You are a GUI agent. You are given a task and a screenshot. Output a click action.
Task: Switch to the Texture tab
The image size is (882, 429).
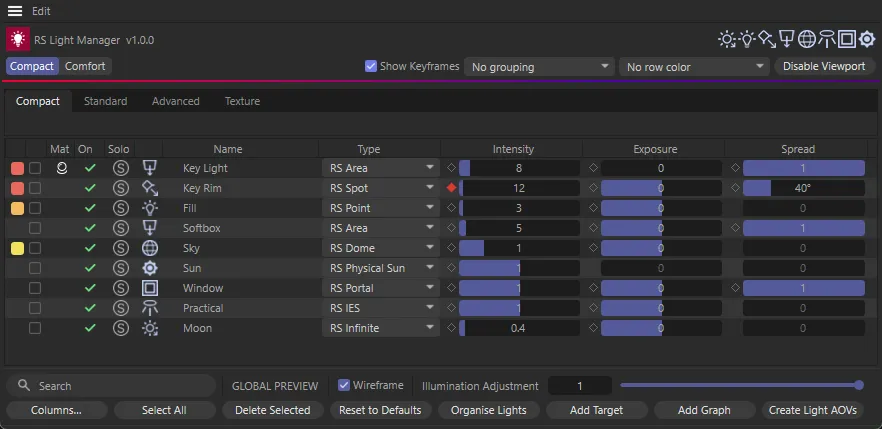tap(242, 101)
